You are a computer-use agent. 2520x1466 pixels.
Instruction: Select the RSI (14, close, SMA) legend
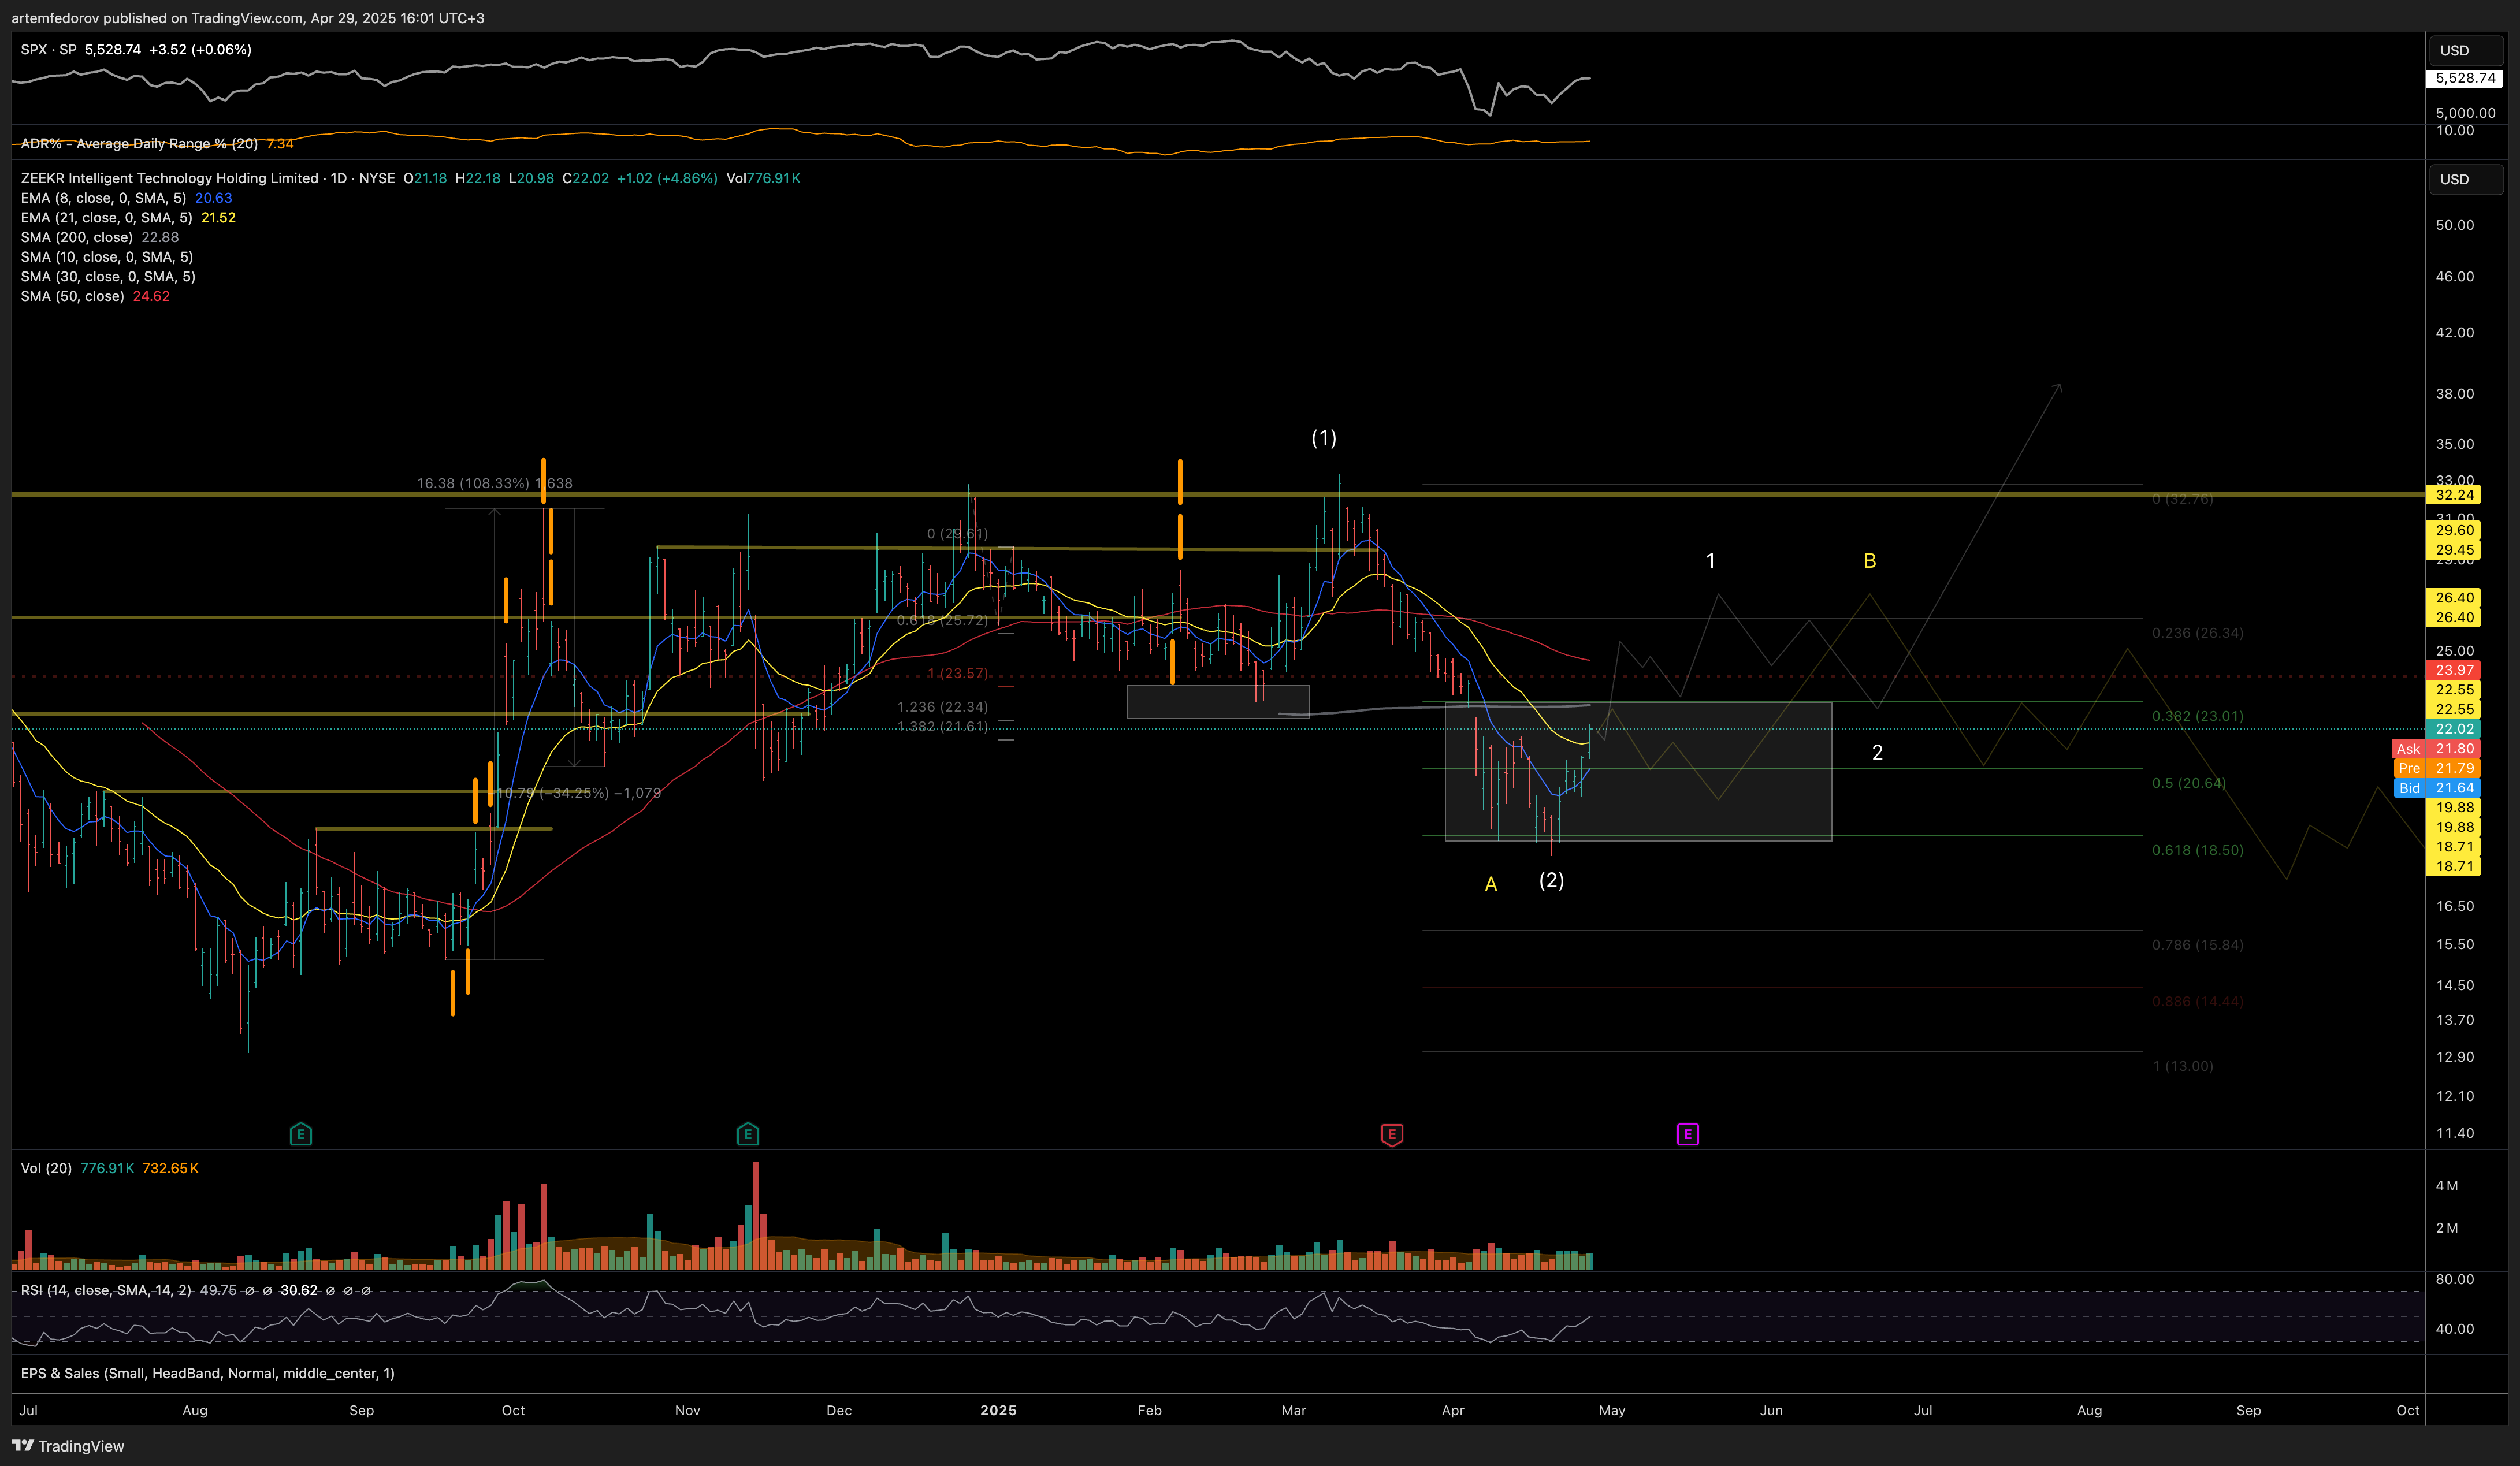106,1290
